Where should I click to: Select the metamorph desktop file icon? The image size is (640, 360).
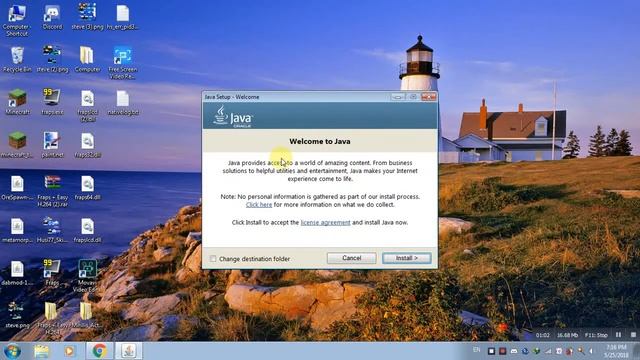pyautogui.click(x=17, y=231)
